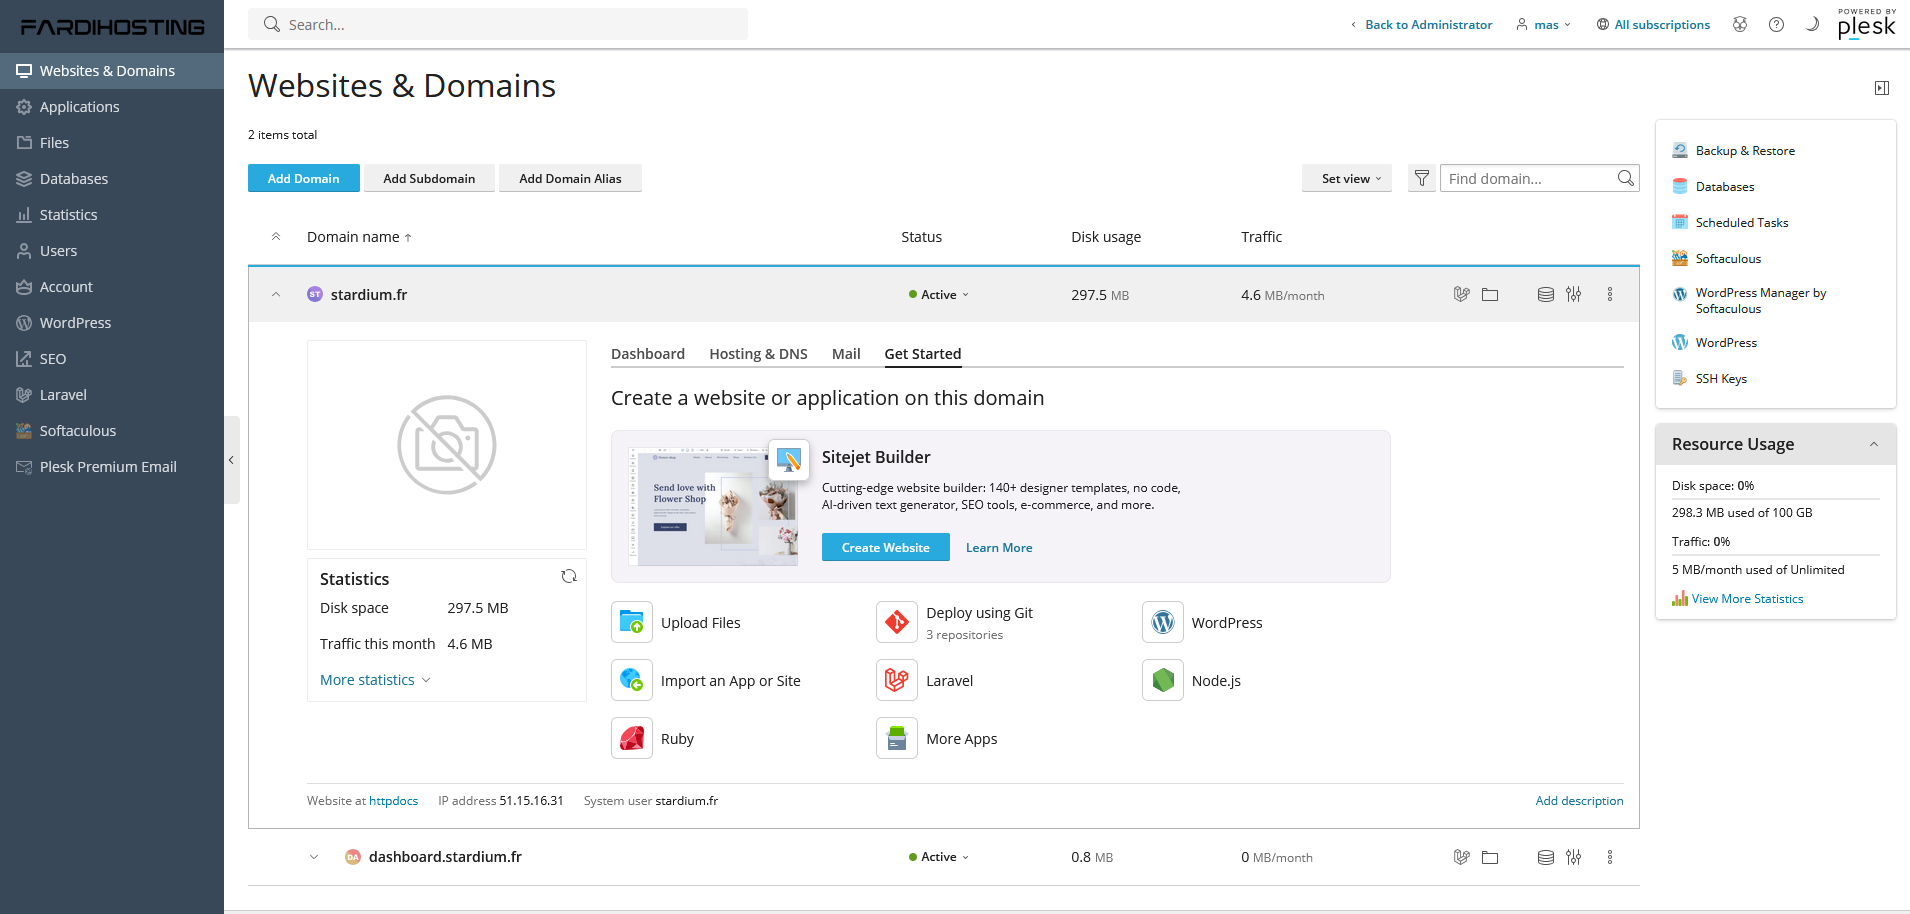Open Active status dropdown for dashboard.stardium.fr
Screen dimensions: 1910x914
tap(939, 857)
